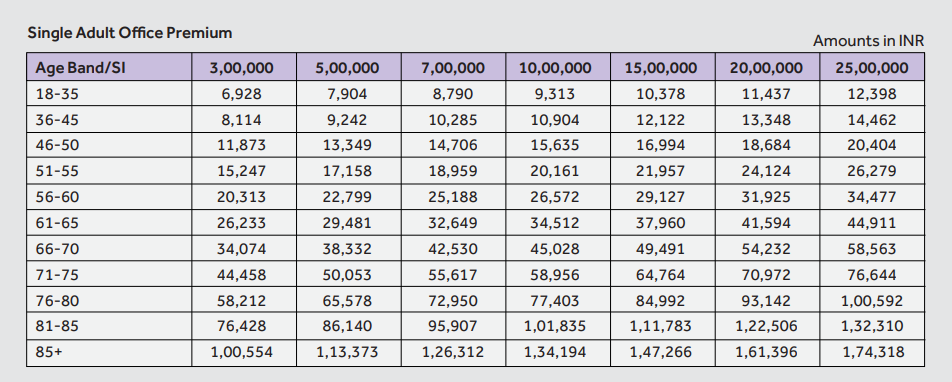Select premium value 34,512
Image resolution: width=952 pixels, height=382 pixels.
click(555, 223)
